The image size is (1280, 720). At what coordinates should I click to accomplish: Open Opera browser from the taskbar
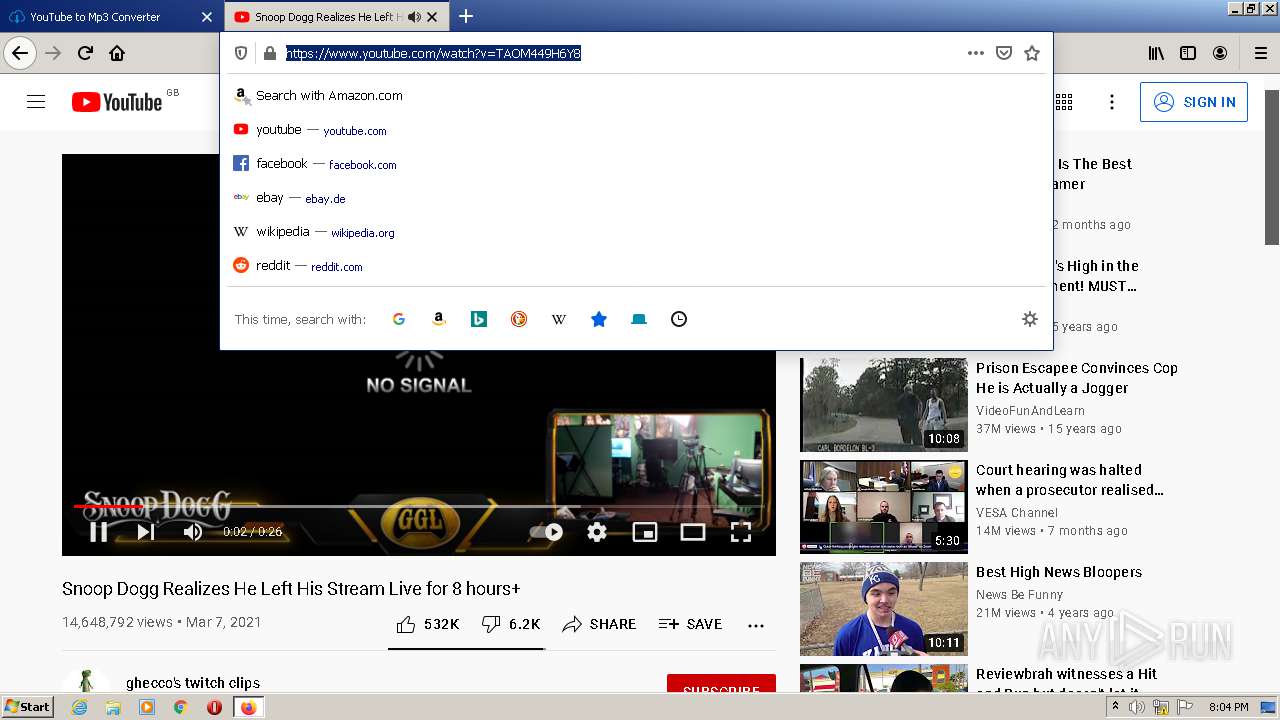214,707
